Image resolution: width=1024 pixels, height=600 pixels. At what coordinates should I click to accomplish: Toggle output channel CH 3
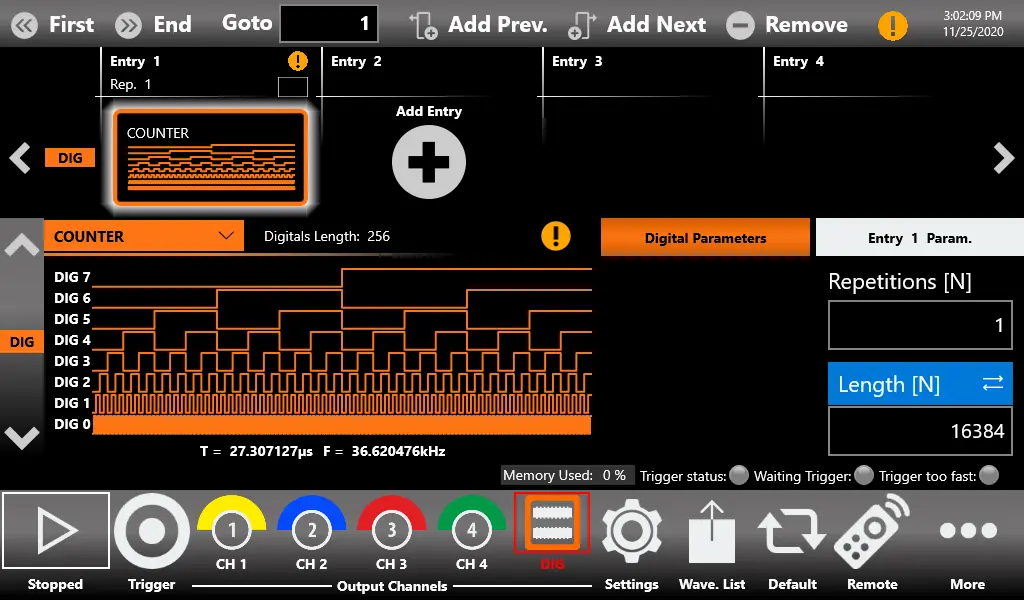[391, 530]
